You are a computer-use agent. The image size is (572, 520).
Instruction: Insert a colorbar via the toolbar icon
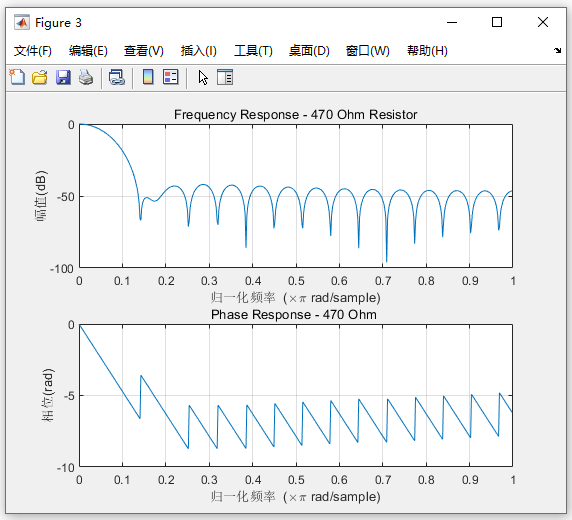pos(148,77)
